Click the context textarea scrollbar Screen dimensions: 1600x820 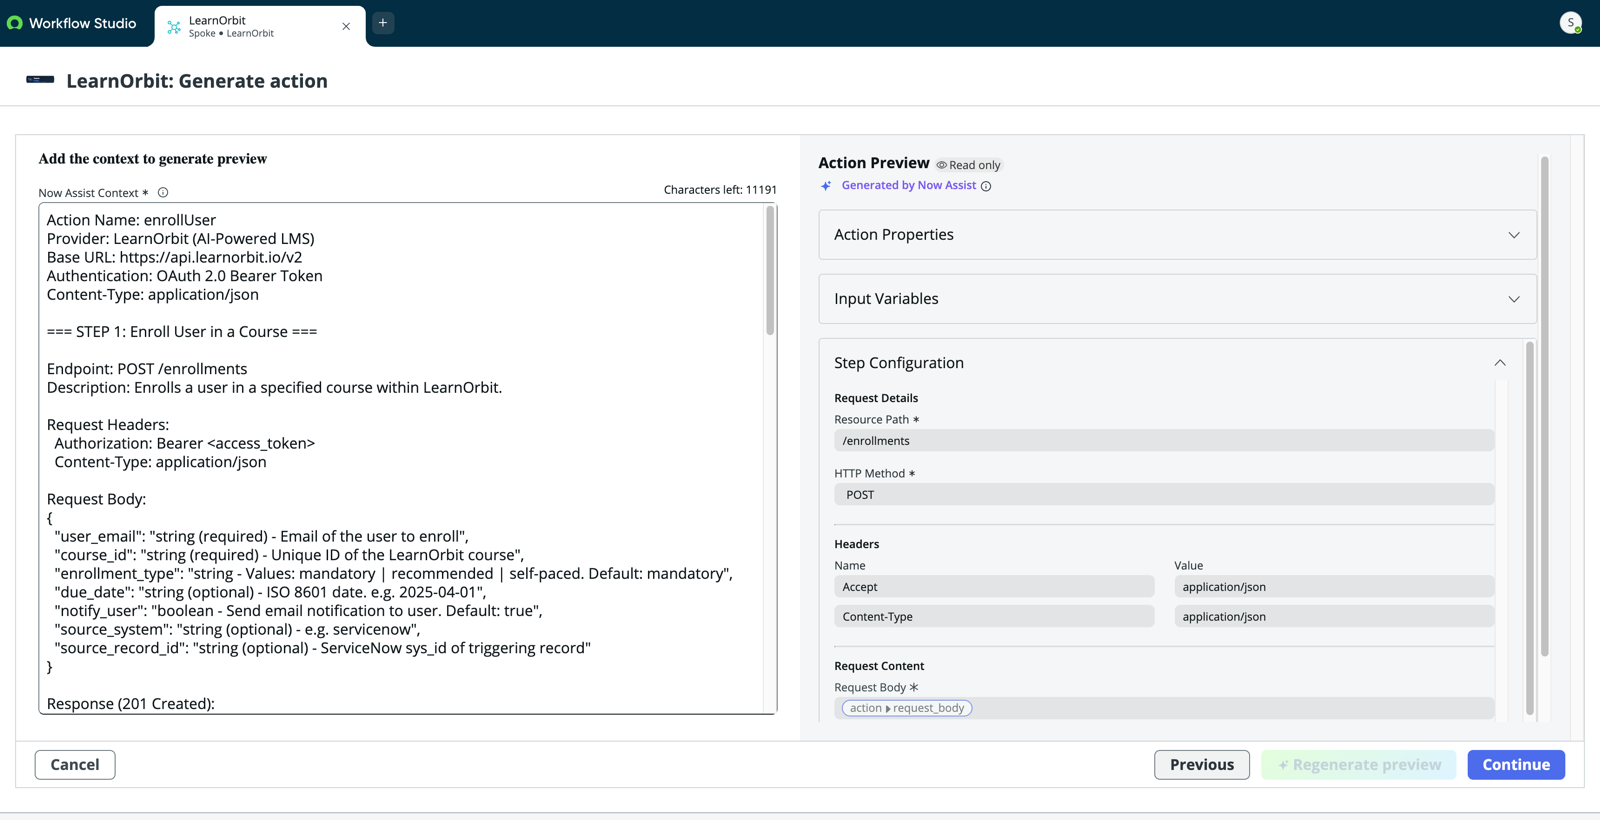coord(770,270)
